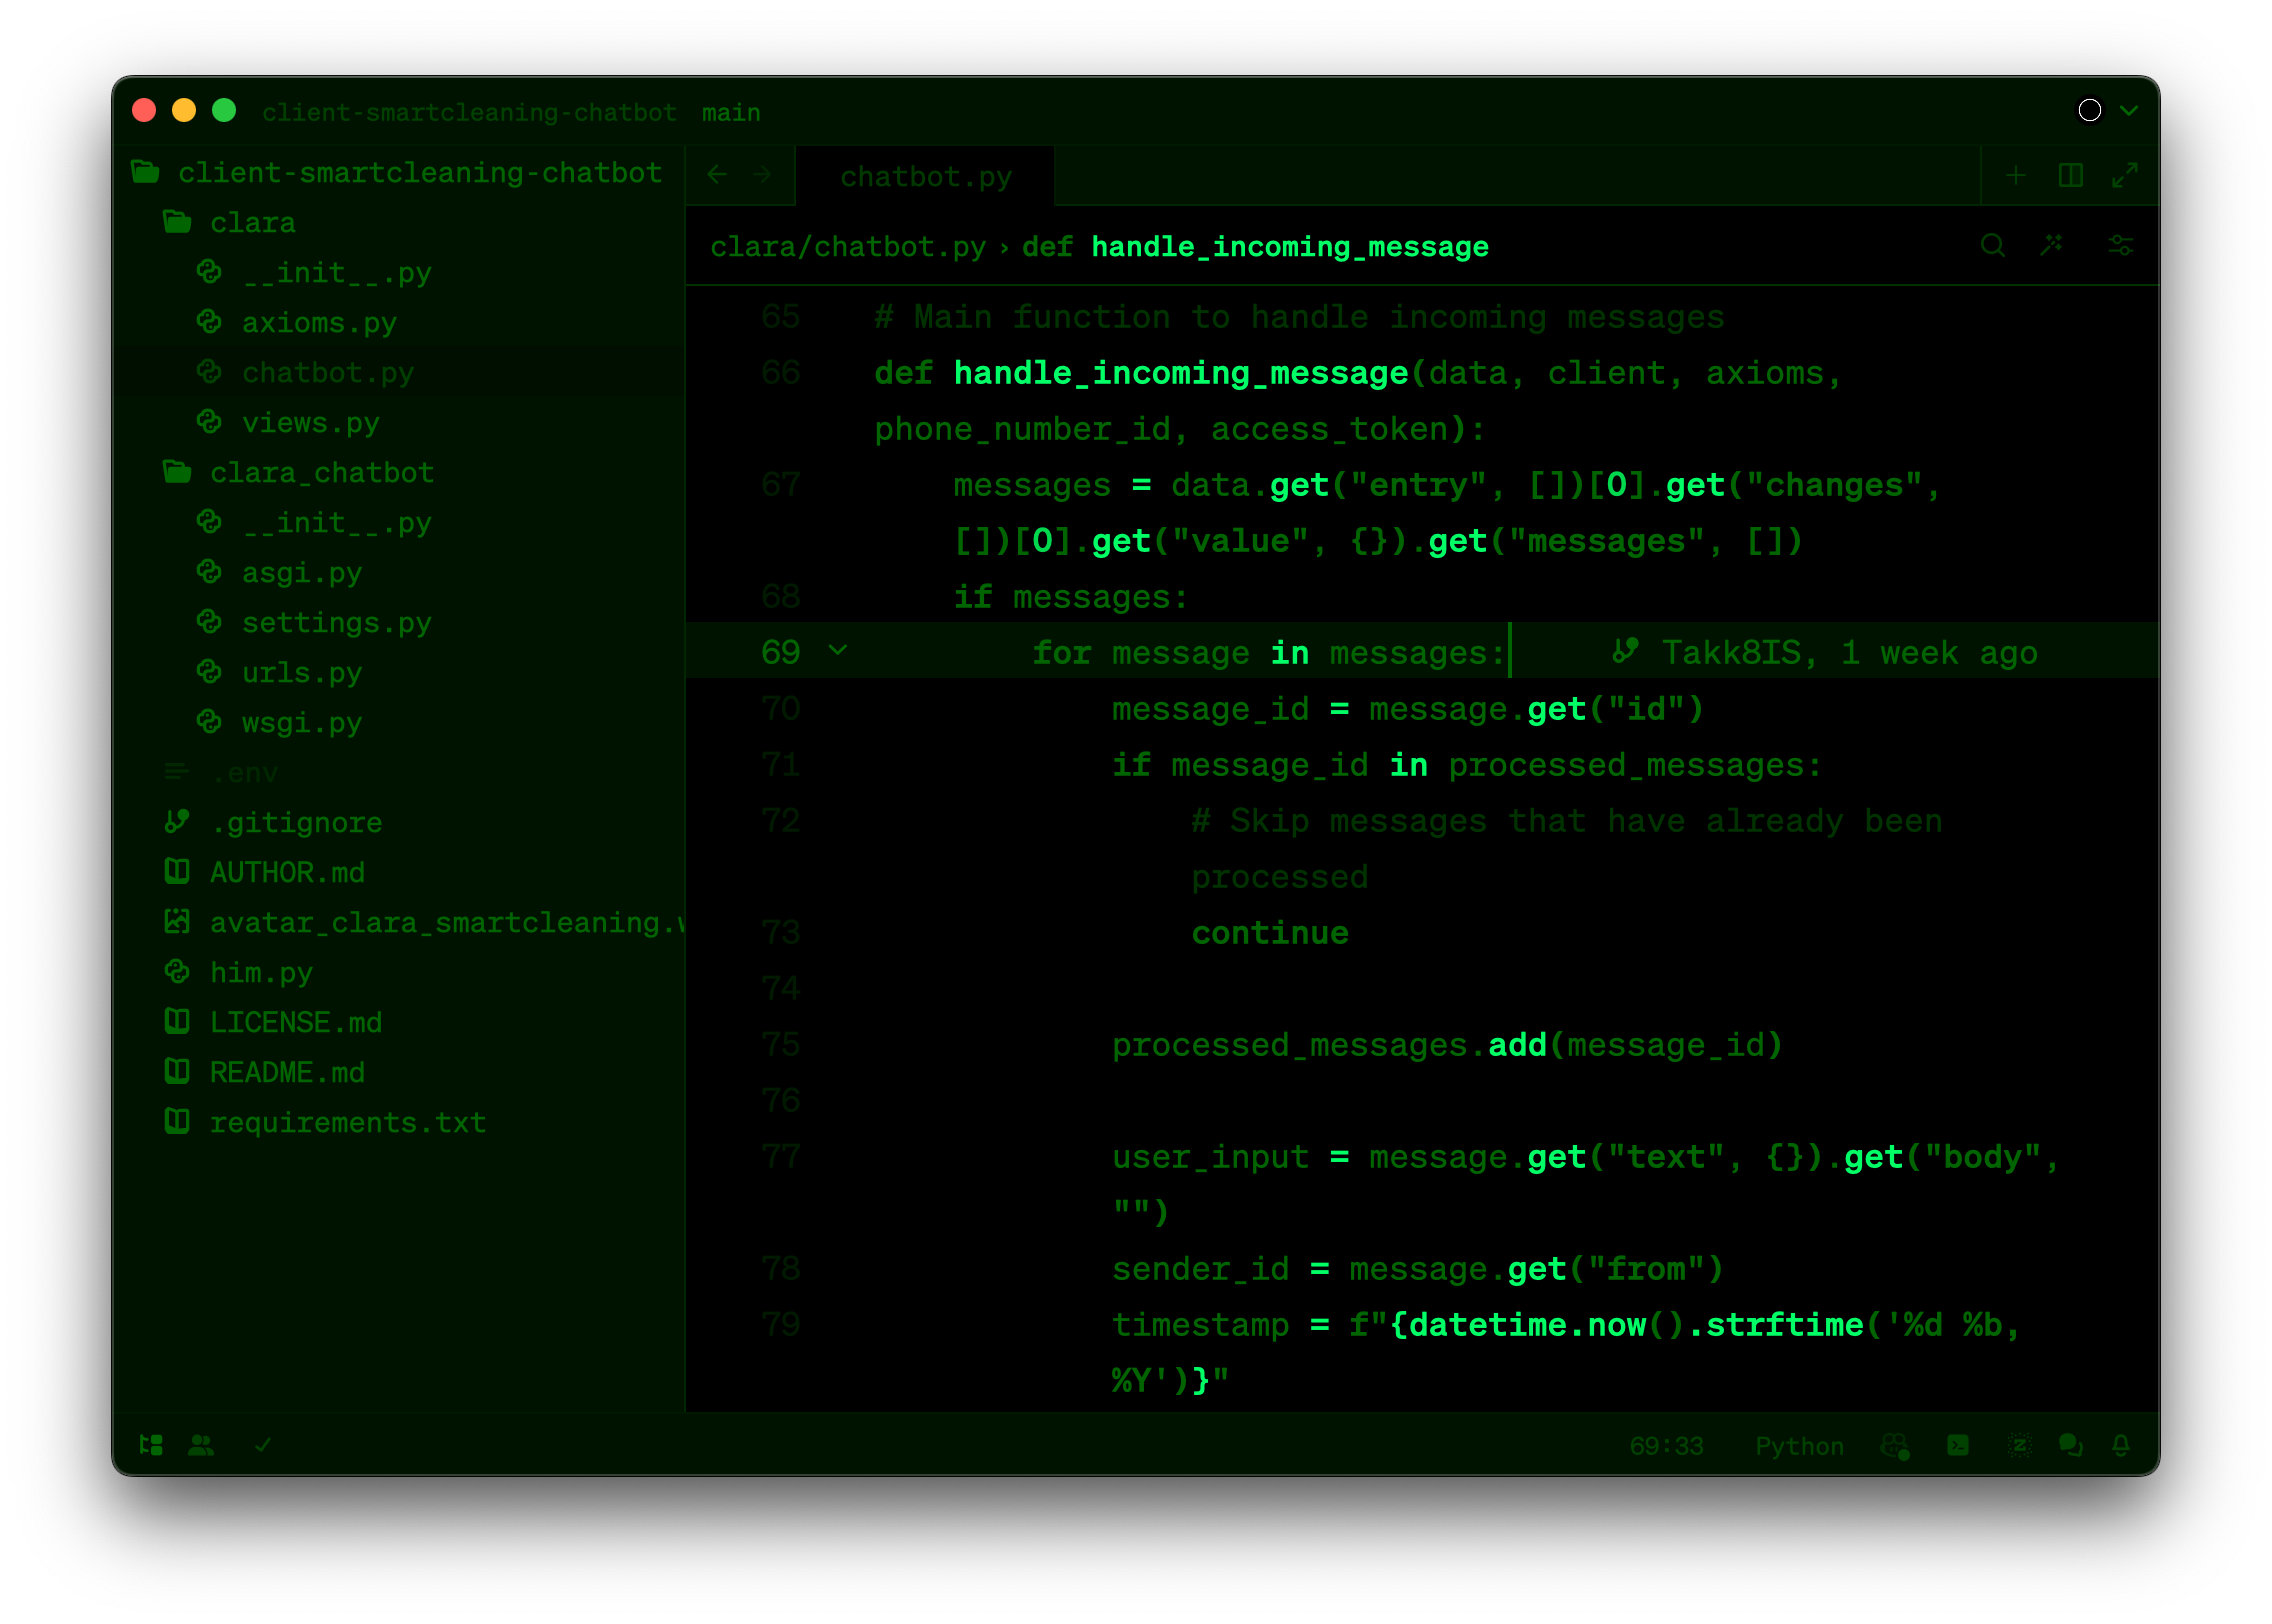Viewport: 2272px width, 1624px height.
Task: Click the main branch label in title bar
Action: click(x=731, y=113)
